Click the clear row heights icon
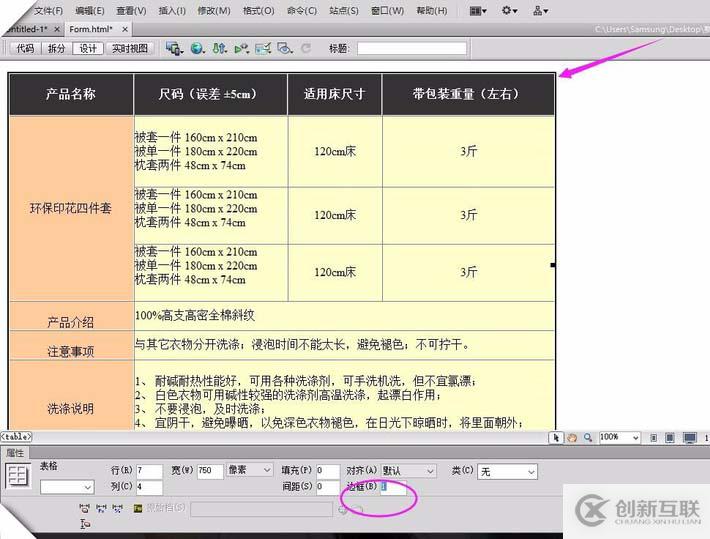 [x=85, y=524]
